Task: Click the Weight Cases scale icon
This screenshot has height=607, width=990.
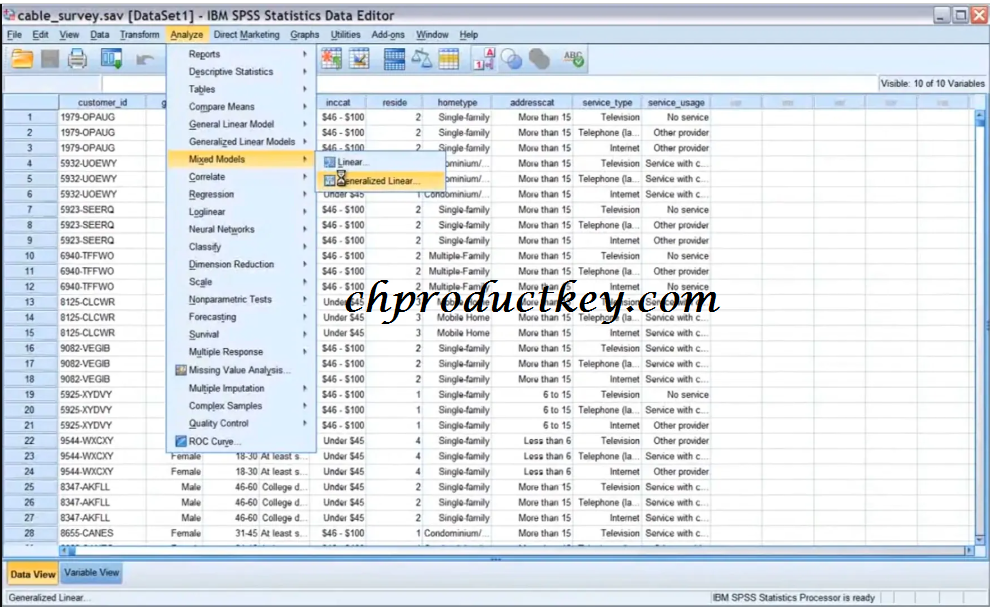Action: coord(421,59)
